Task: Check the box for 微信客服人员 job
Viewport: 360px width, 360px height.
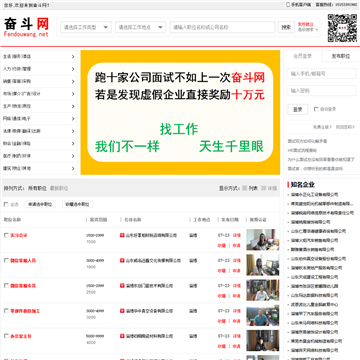Action: (6, 261)
